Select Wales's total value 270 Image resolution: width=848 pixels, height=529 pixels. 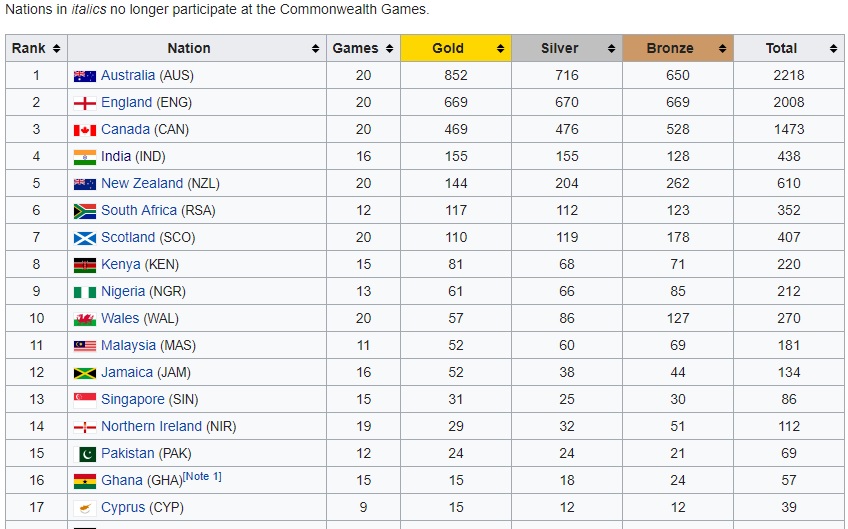point(789,318)
